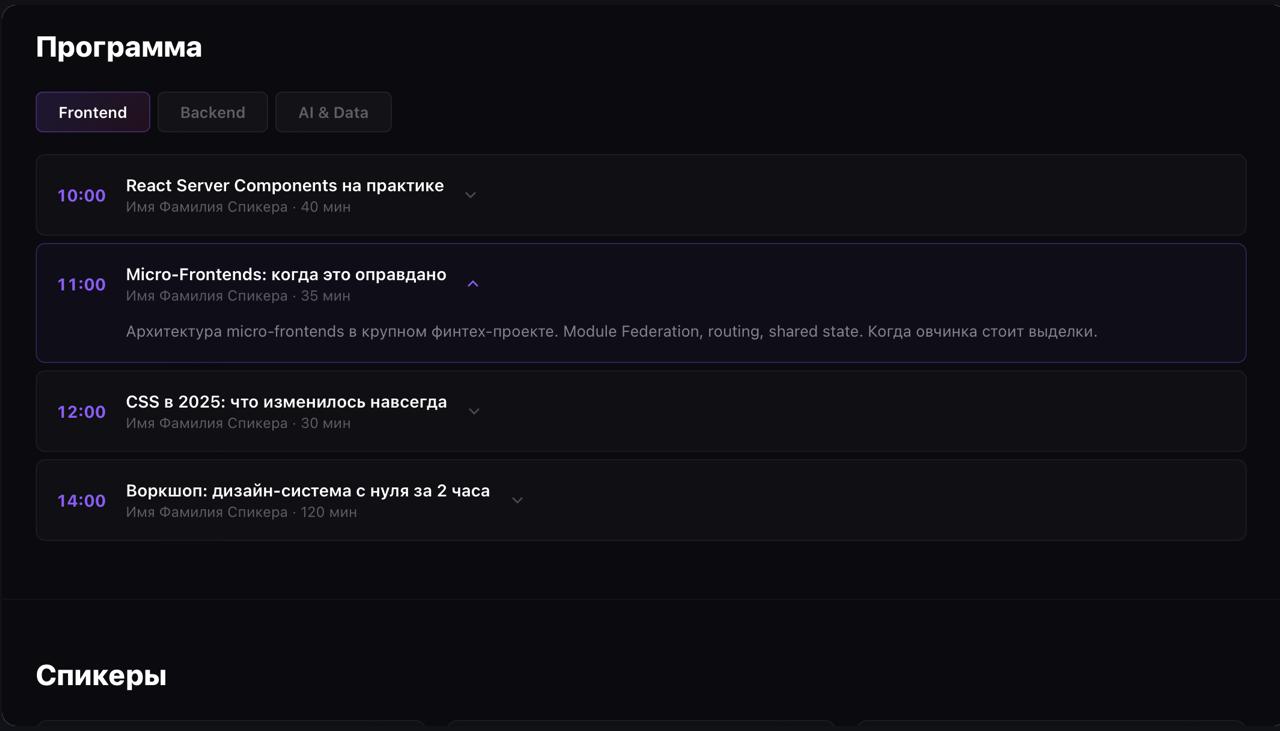Switch to the Frontend tab
1280x731 pixels.
(x=93, y=112)
